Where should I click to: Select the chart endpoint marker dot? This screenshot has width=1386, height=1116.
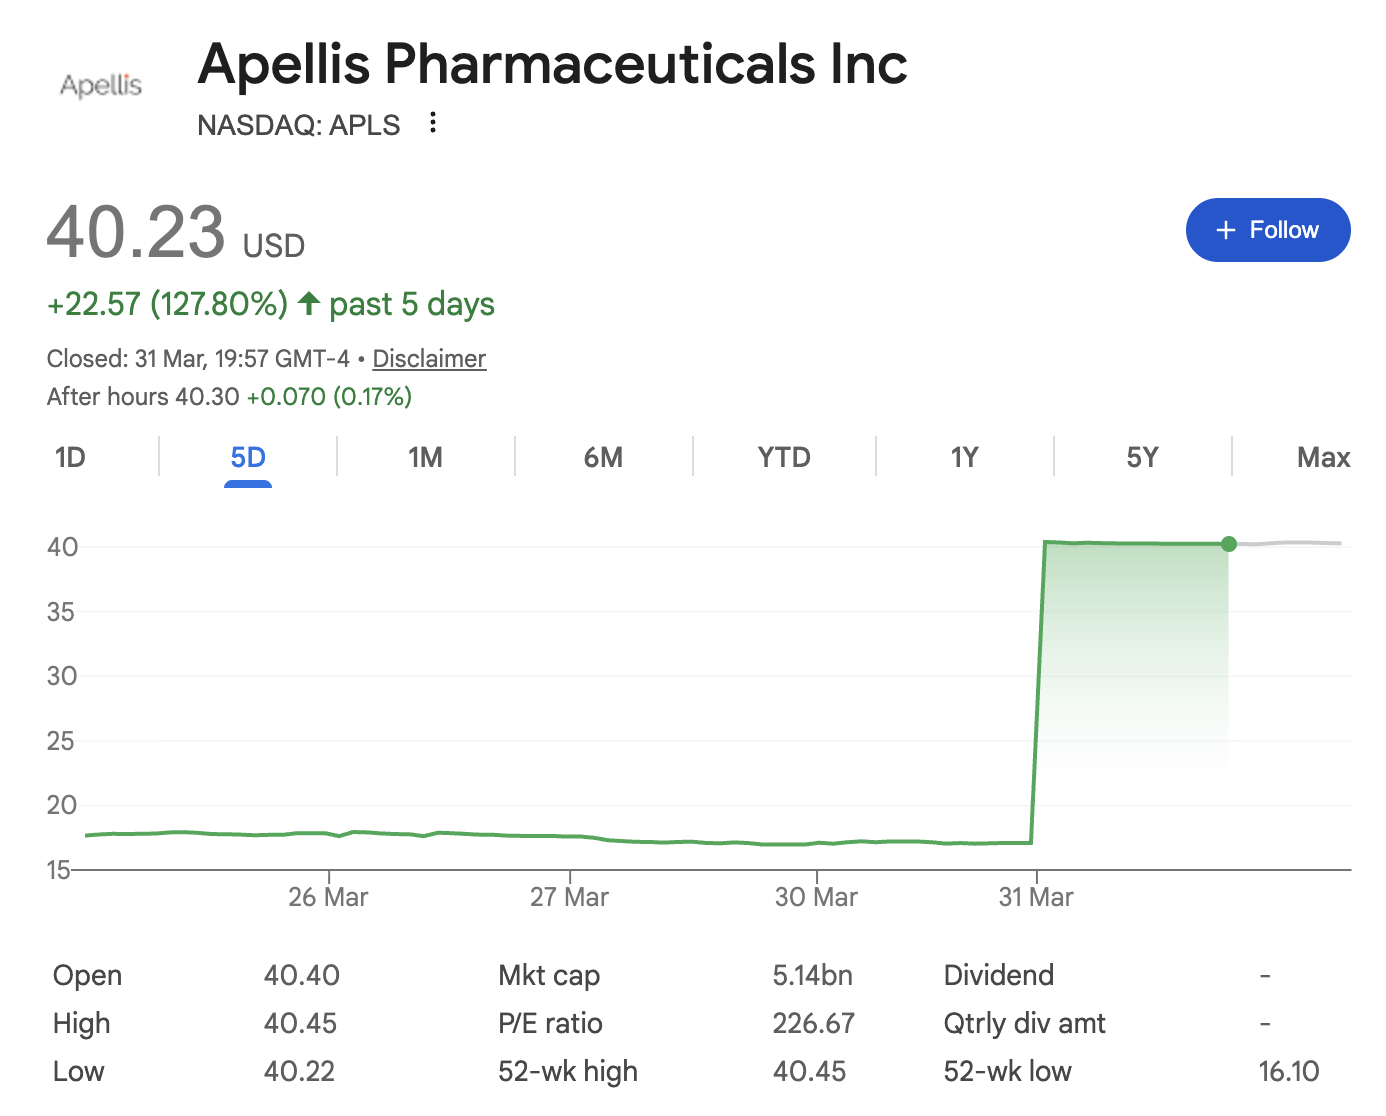(1229, 544)
